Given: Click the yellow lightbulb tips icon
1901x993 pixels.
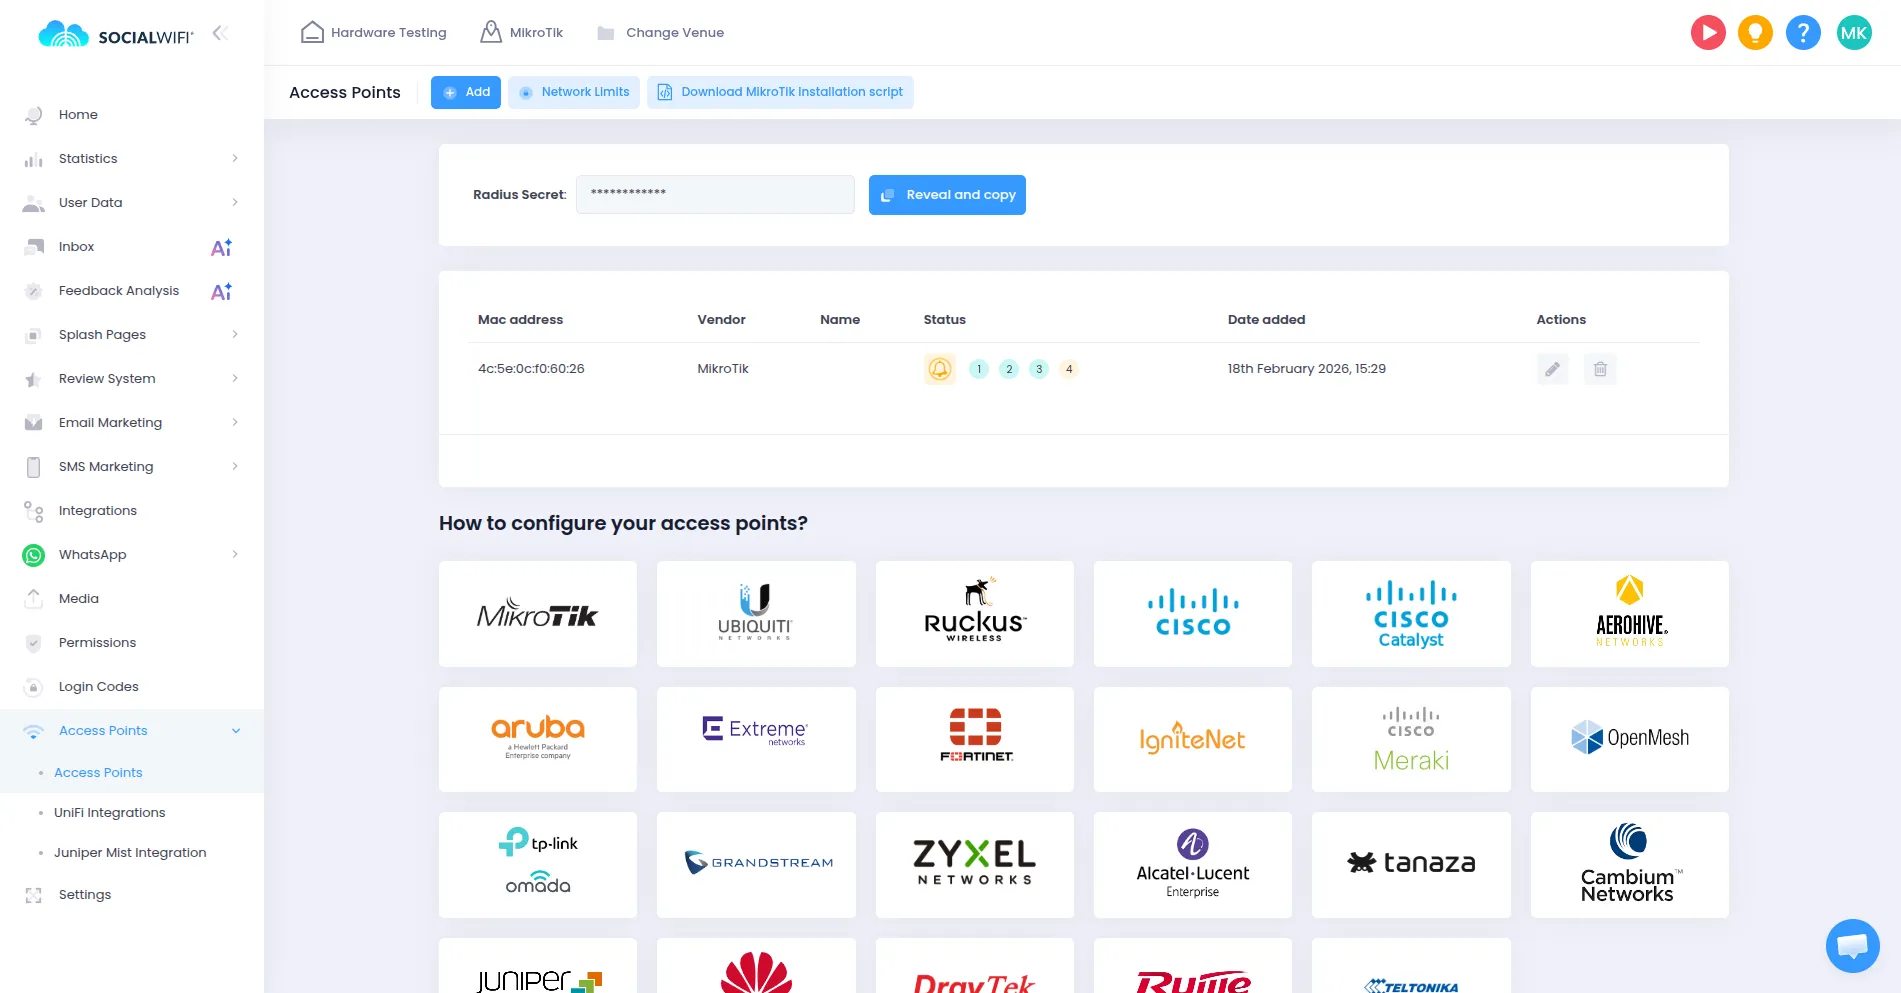Looking at the screenshot, I should click(x=1755, y=33).
